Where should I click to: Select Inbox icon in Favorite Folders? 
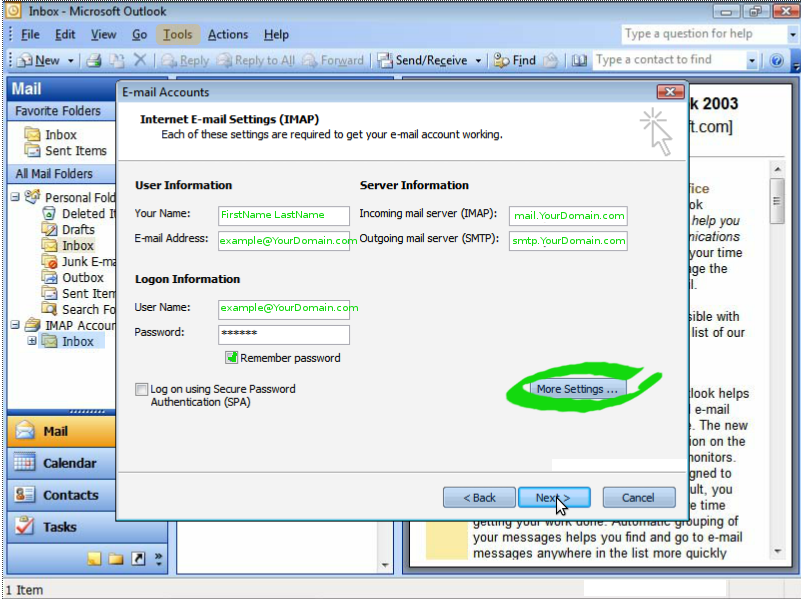point(33,134)
